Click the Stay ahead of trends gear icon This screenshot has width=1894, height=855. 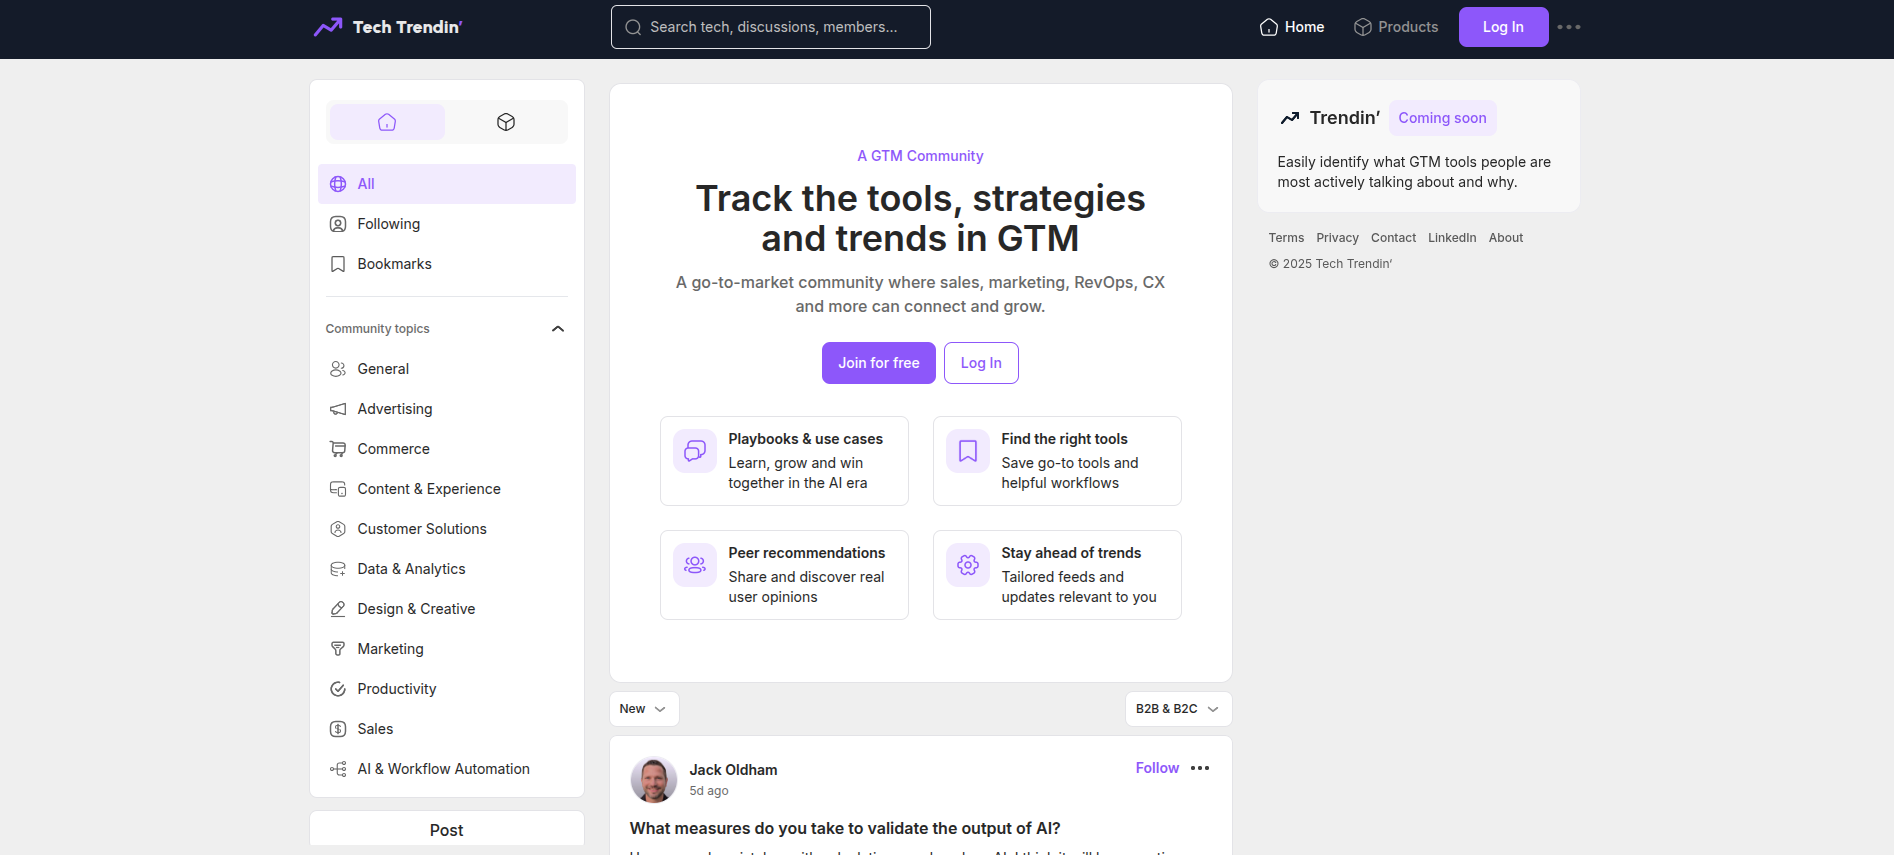[x=968, y=565]
